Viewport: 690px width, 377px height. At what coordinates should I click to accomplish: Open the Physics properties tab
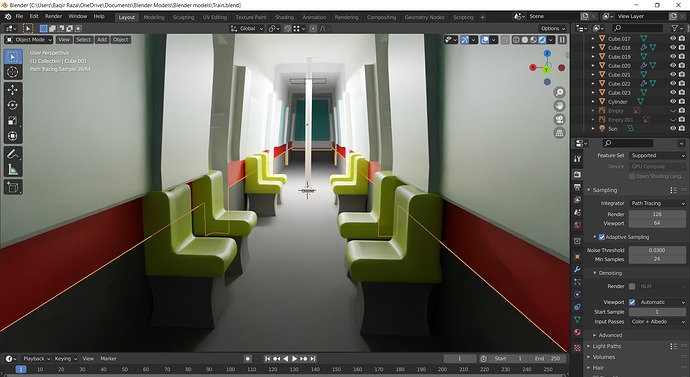pos(577,294)
